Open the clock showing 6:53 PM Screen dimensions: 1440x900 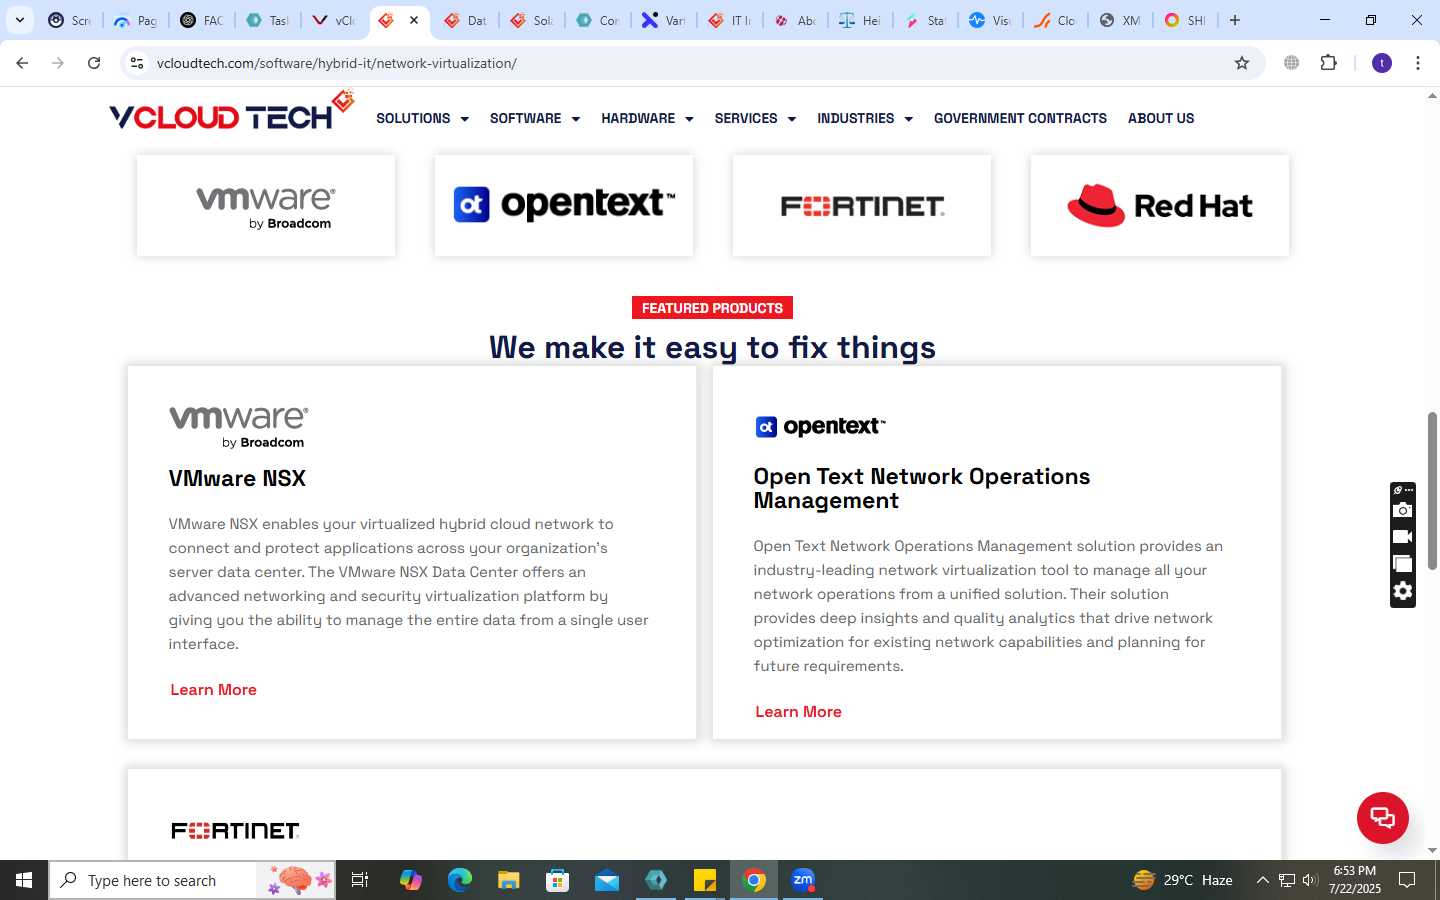click(1354, 880)
